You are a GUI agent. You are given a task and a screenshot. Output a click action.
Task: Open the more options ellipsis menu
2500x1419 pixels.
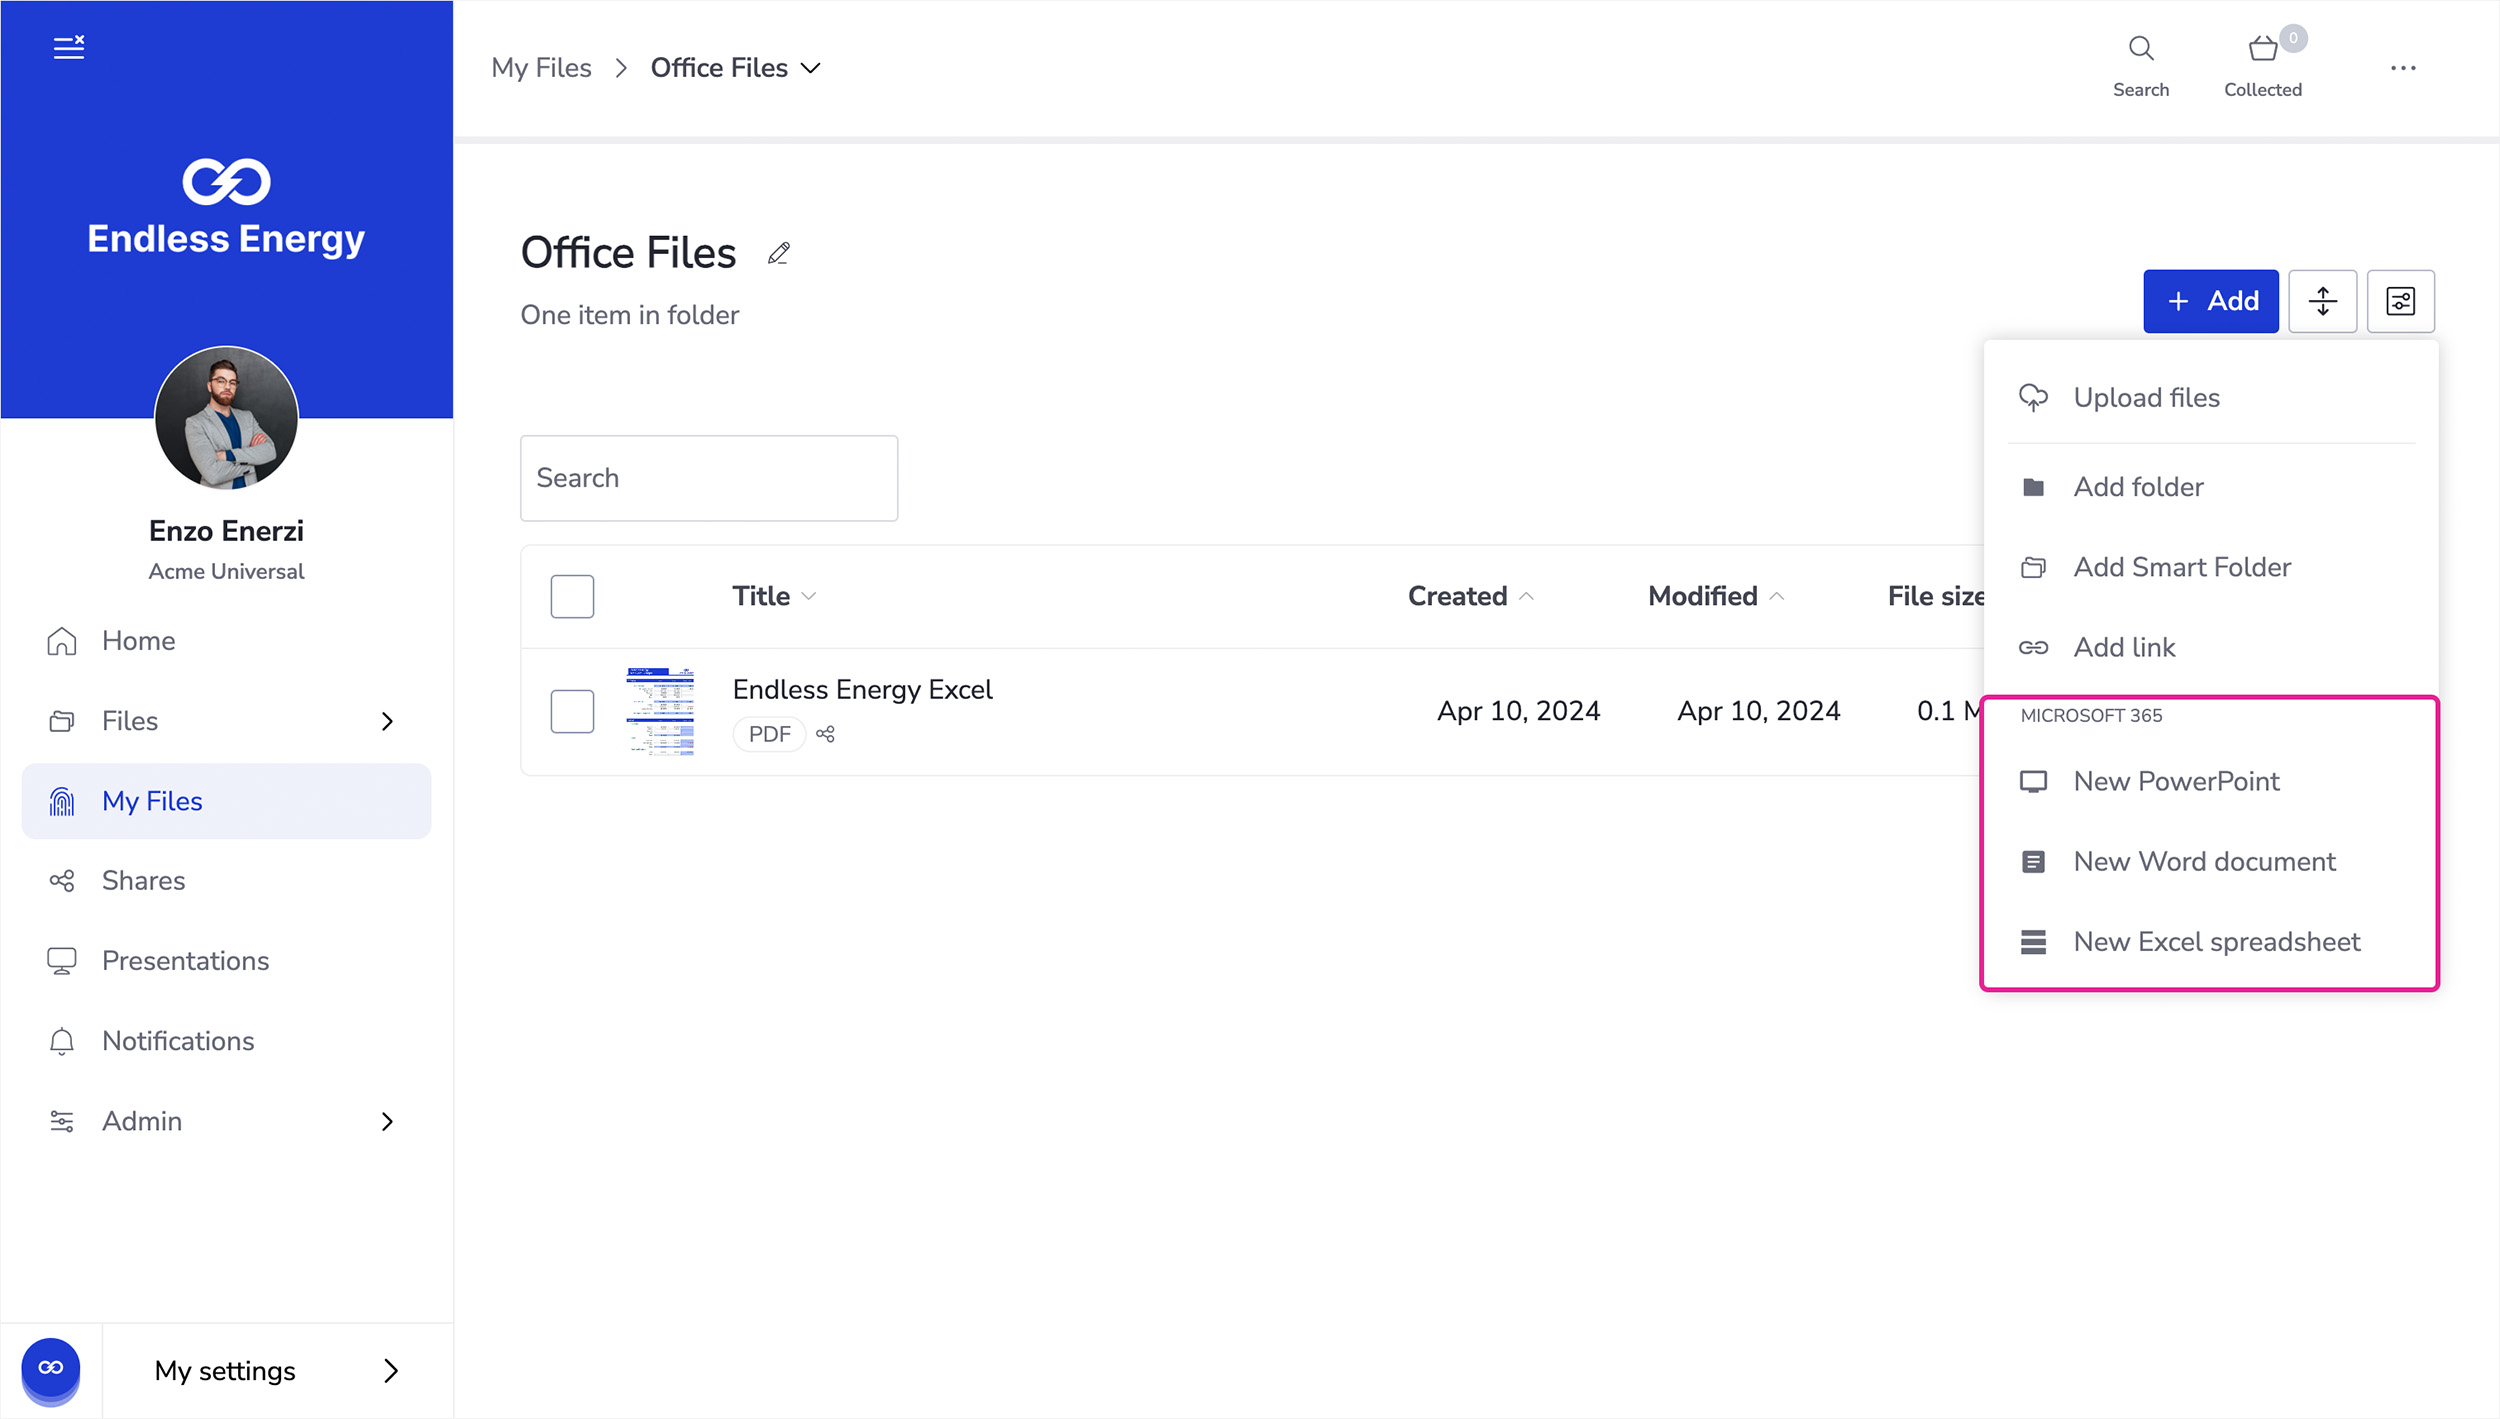tap(2404, 67)
